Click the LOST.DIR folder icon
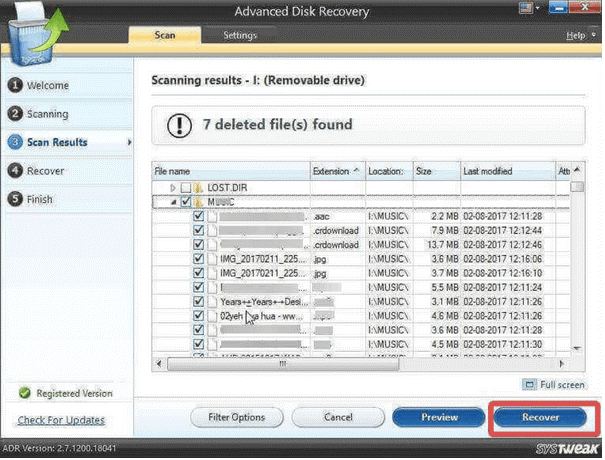Image resolution: width=605 pixels, height=460 pixels. (198, 188)
